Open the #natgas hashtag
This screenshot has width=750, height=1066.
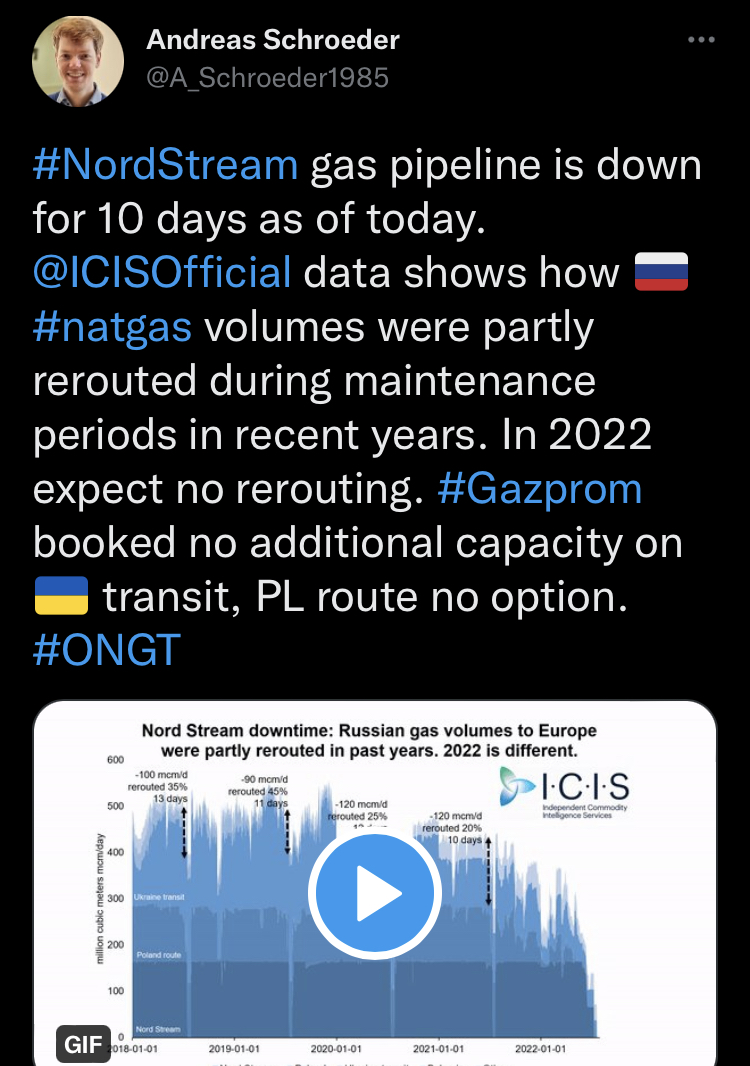[112, 327]
